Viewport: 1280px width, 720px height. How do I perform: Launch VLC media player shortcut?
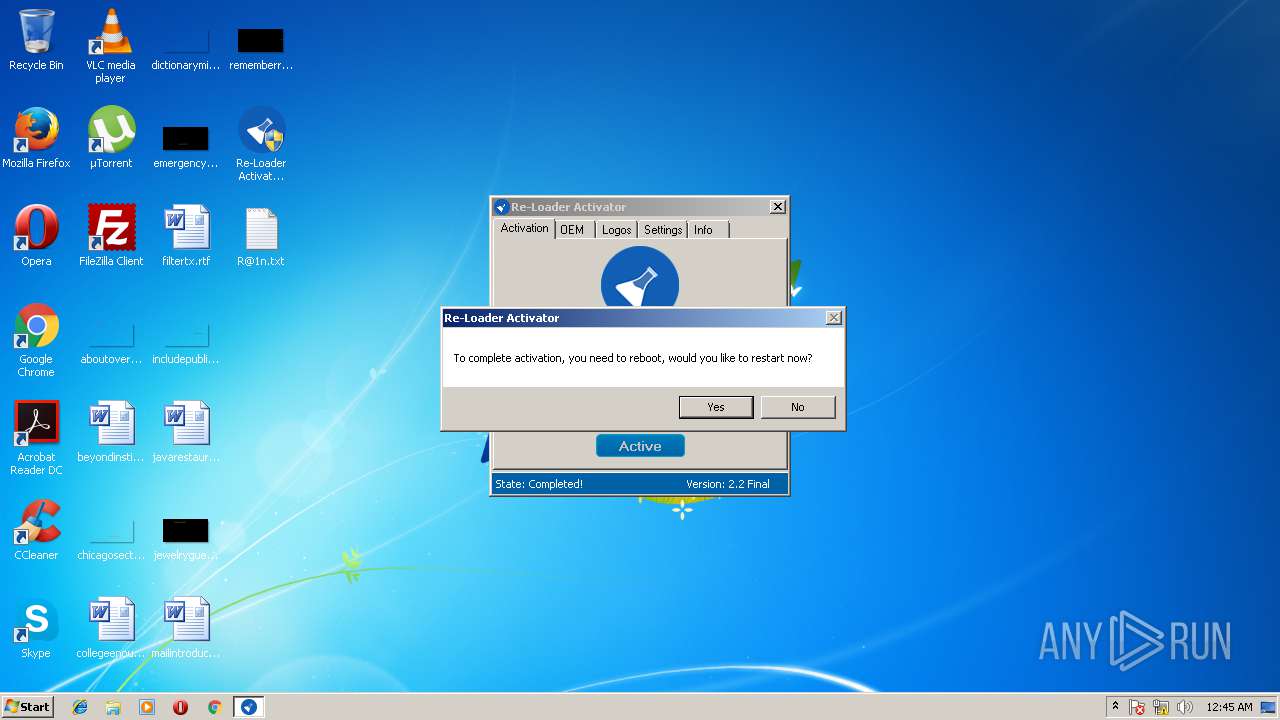tap(110, 46)
